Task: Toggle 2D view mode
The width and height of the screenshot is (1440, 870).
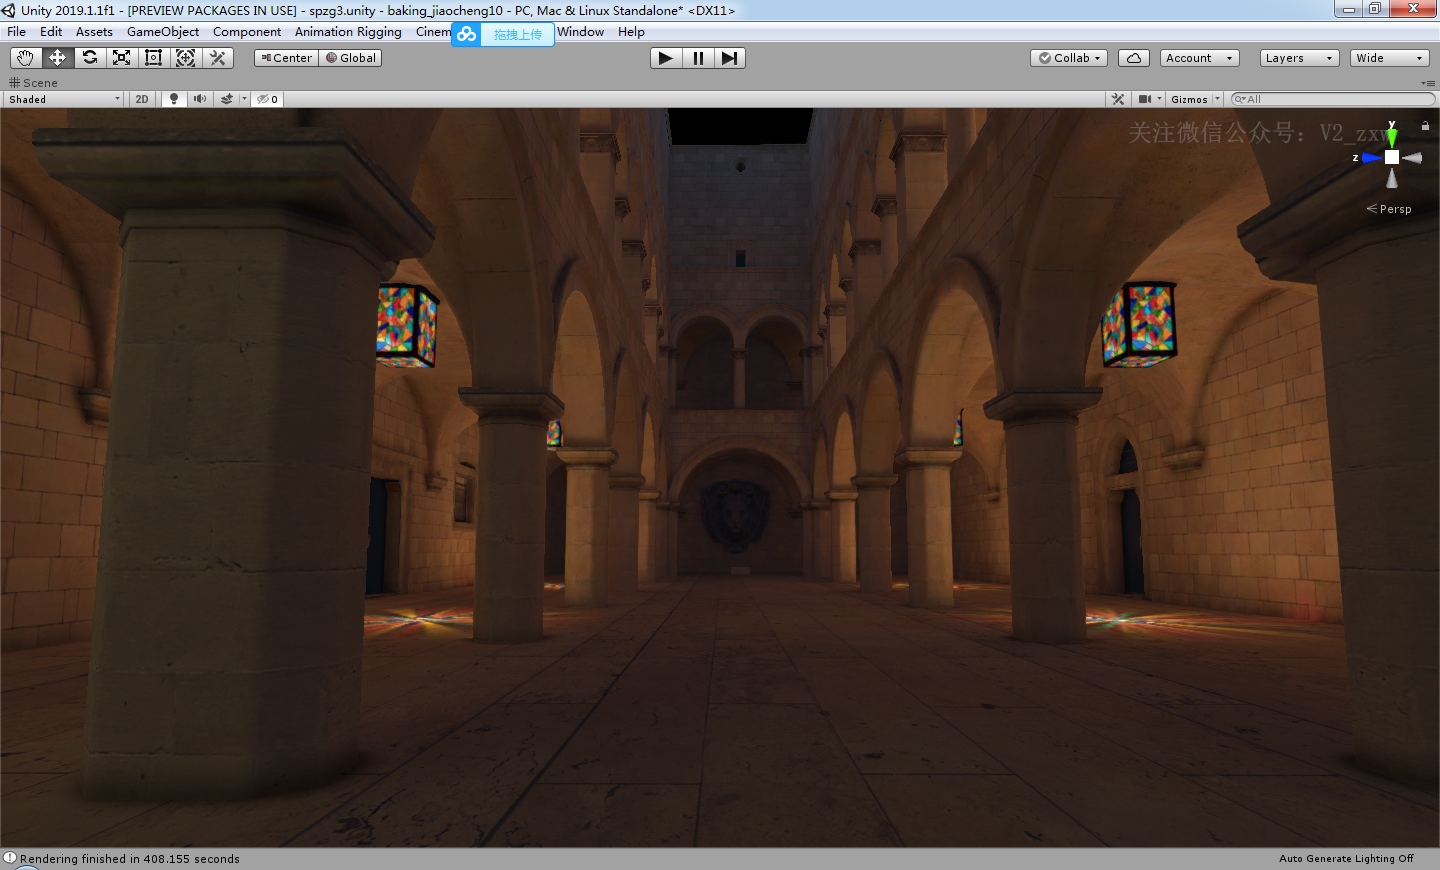Action: point(142,99)
